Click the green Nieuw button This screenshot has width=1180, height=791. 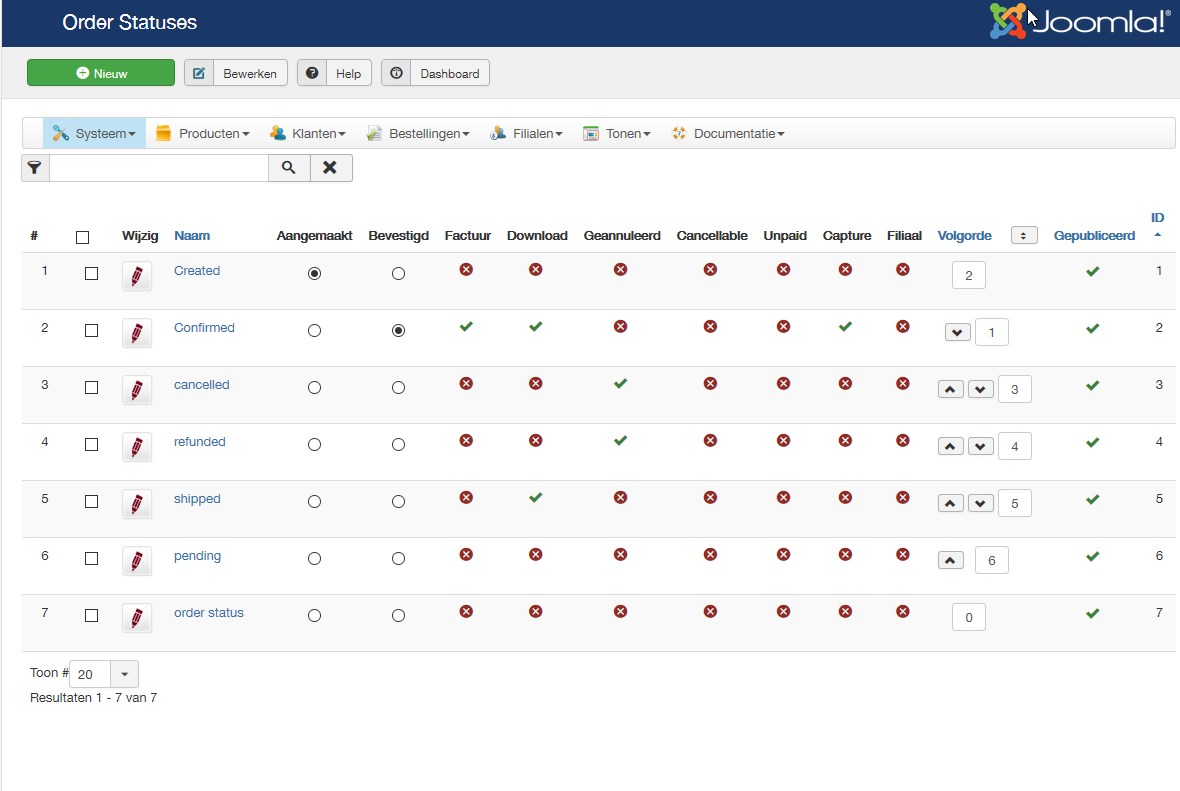coord(101,73)
